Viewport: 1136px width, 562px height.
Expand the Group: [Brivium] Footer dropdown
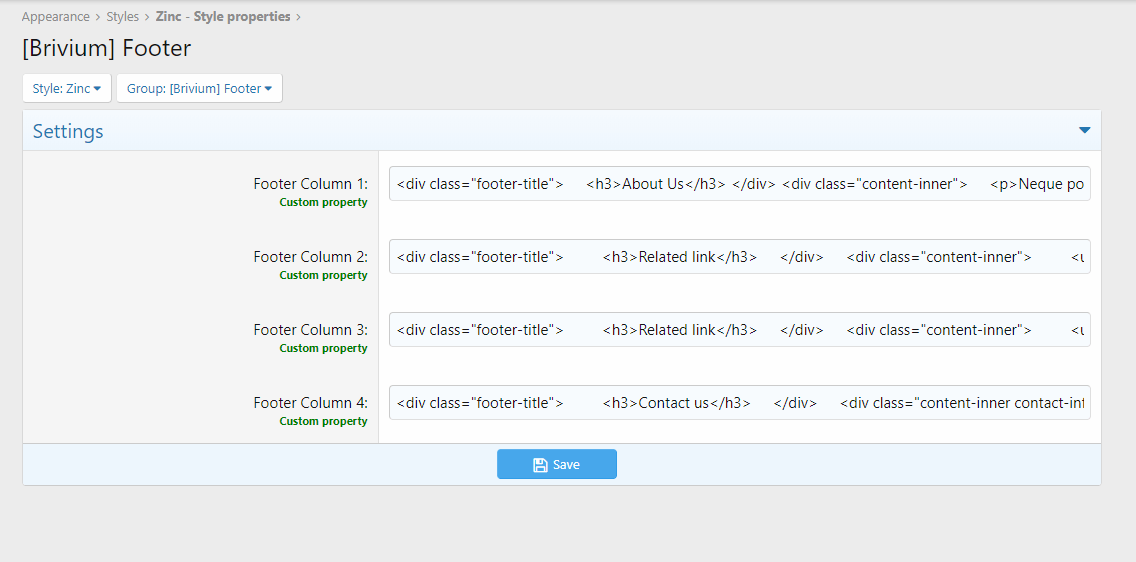point(199,88)
